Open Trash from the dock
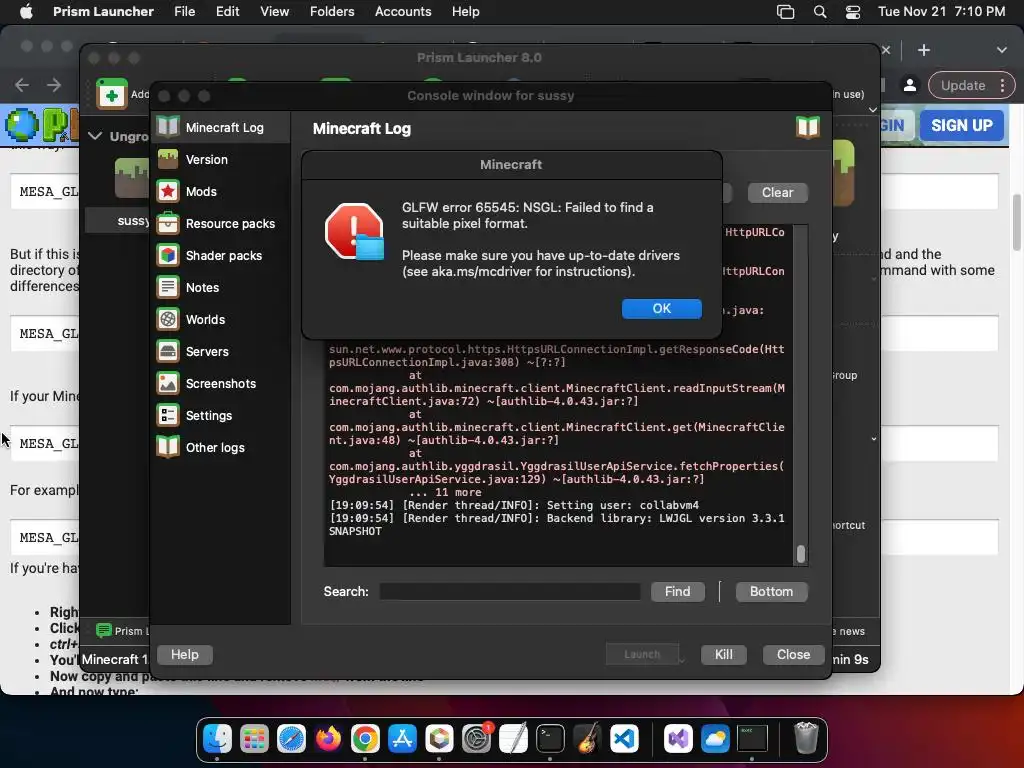 [806, 739]
